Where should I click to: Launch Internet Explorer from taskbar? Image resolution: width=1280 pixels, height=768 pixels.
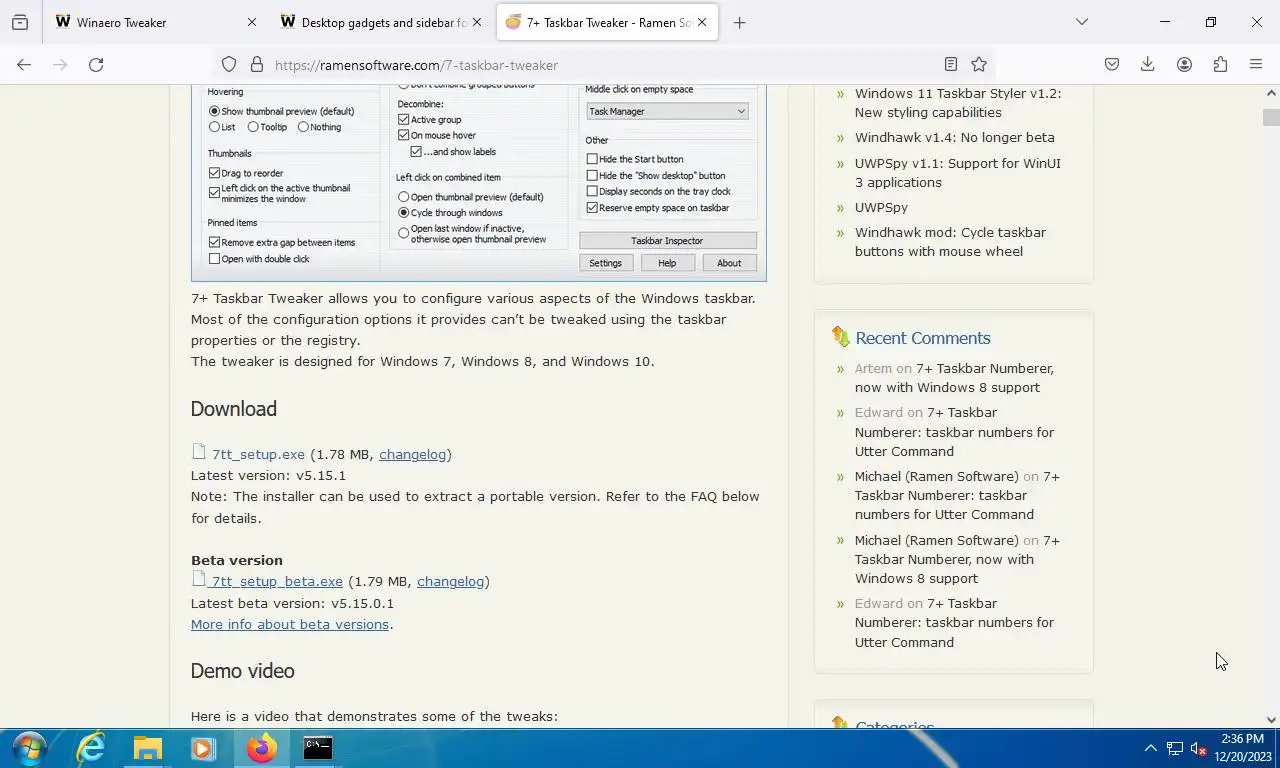91,748
